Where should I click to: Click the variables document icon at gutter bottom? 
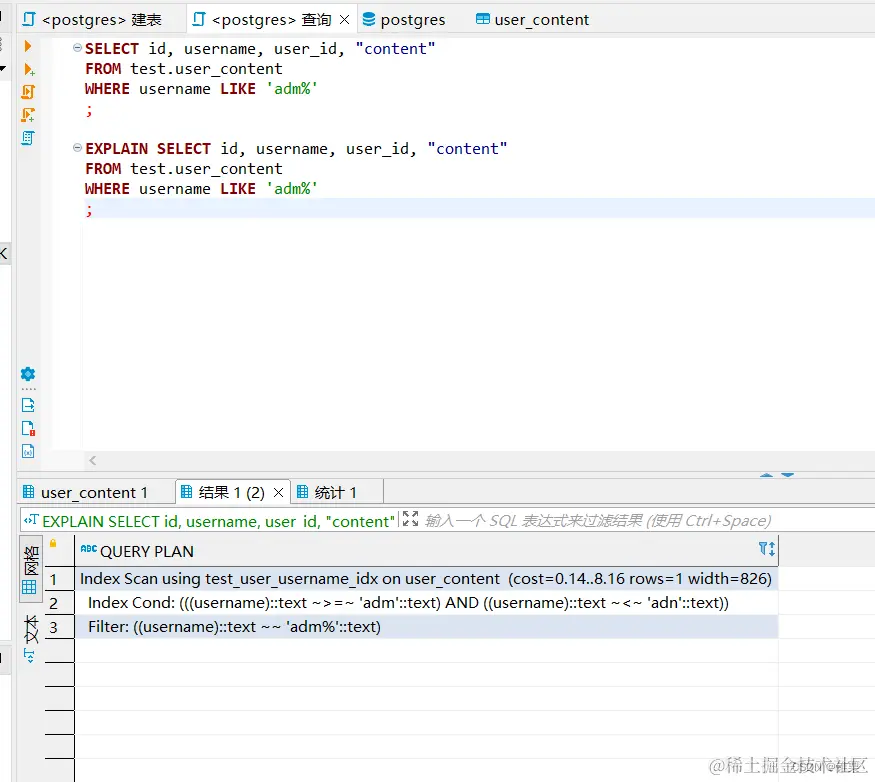point(28,451)
